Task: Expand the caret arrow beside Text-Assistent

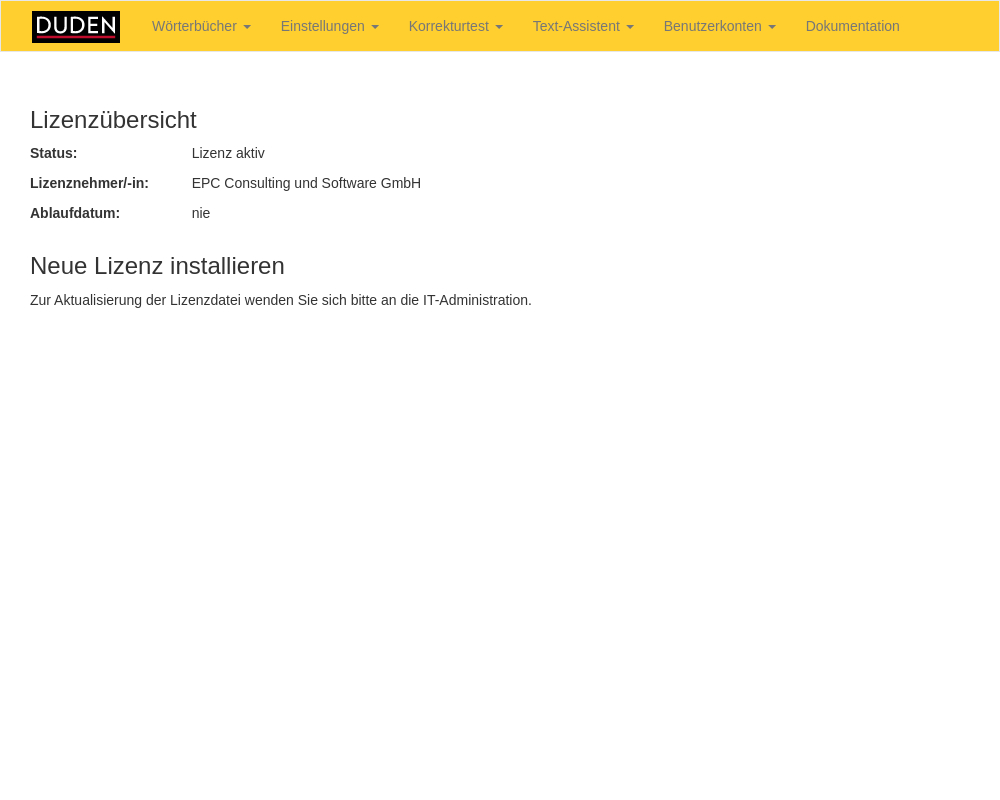Action: coord(630,28)
